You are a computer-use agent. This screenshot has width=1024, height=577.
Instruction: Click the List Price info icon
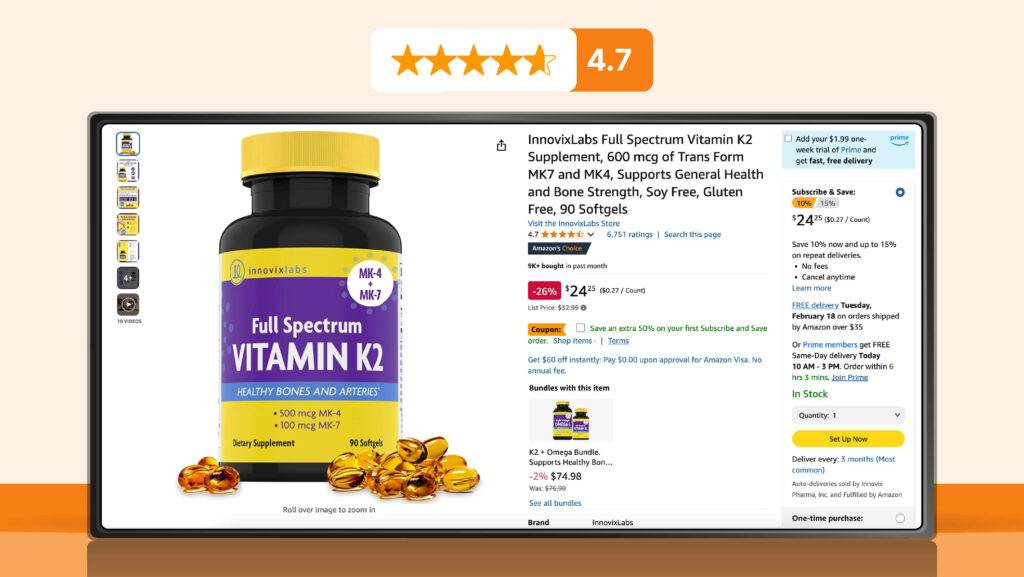[x=584, y=307]
